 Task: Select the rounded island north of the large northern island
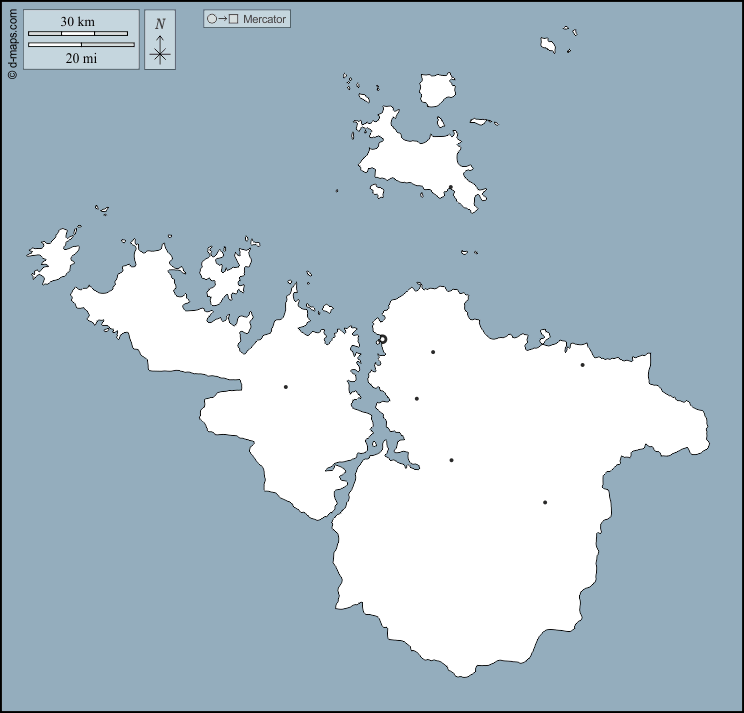click(437, 89)
